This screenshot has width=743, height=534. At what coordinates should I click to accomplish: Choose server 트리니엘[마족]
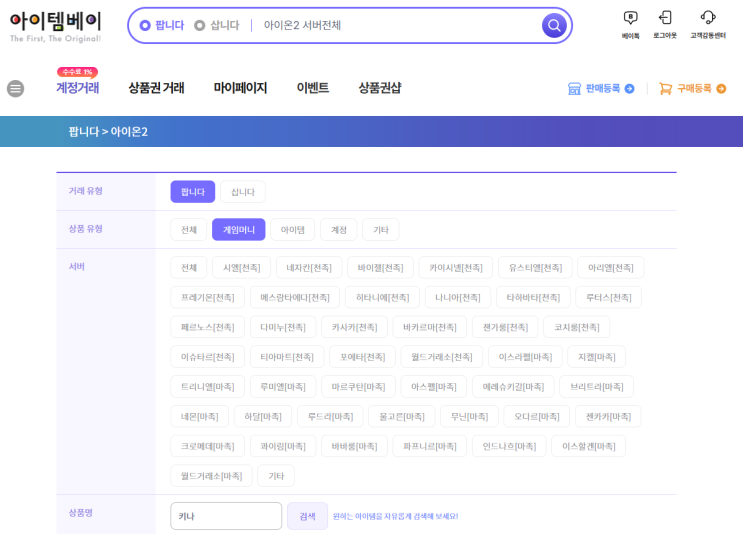pyautogui.click(x=208, y=387)
